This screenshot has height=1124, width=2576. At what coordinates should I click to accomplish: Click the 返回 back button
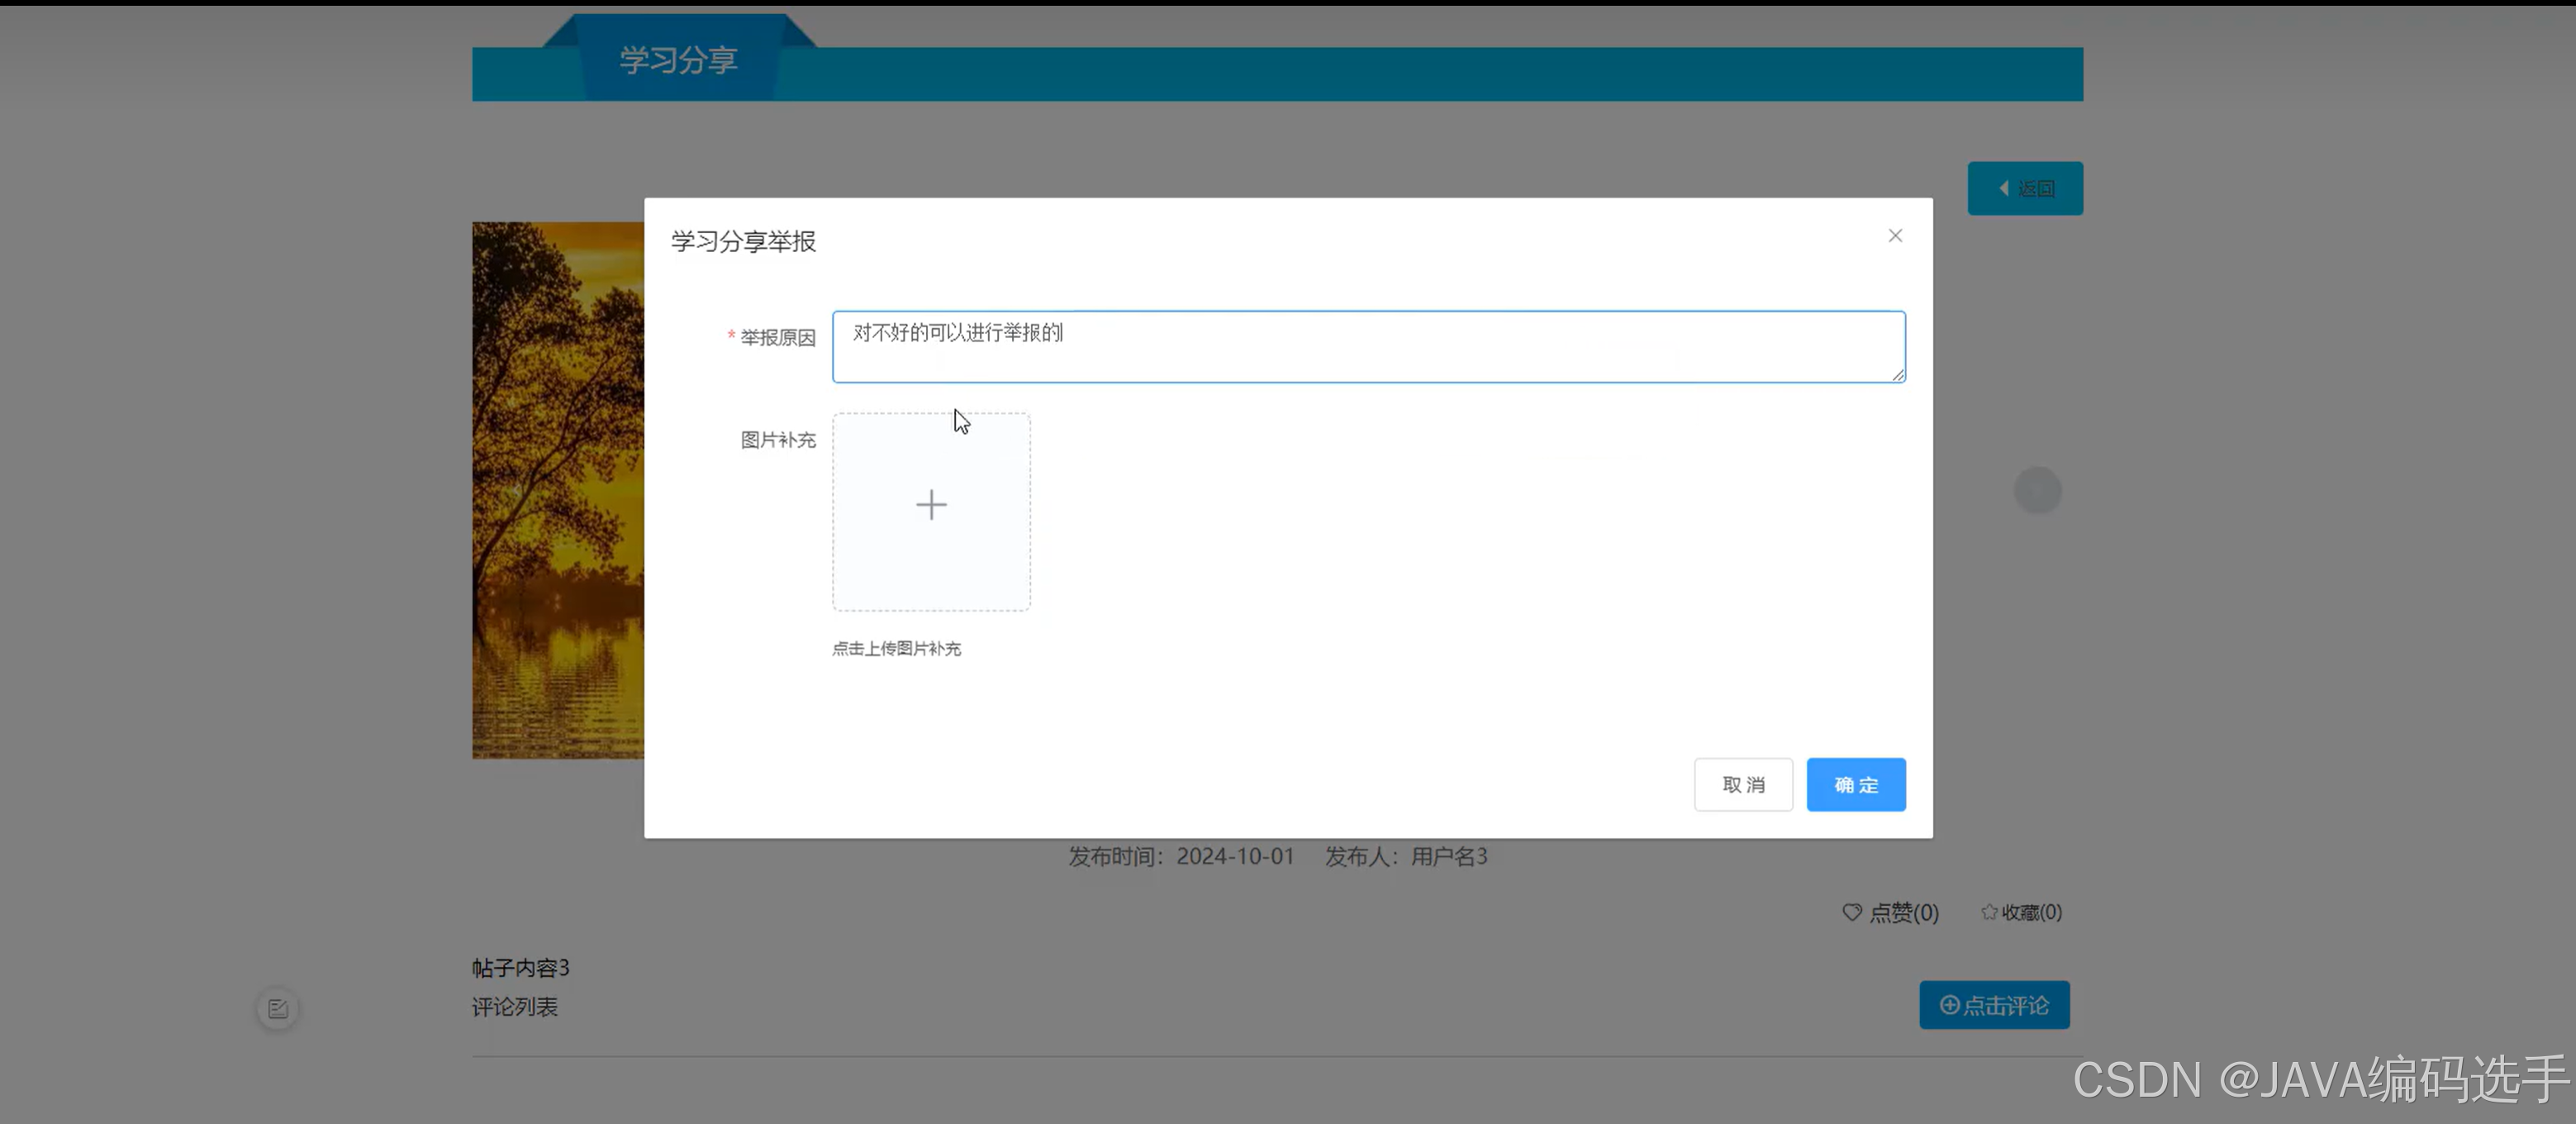(x=2025, y=188)
